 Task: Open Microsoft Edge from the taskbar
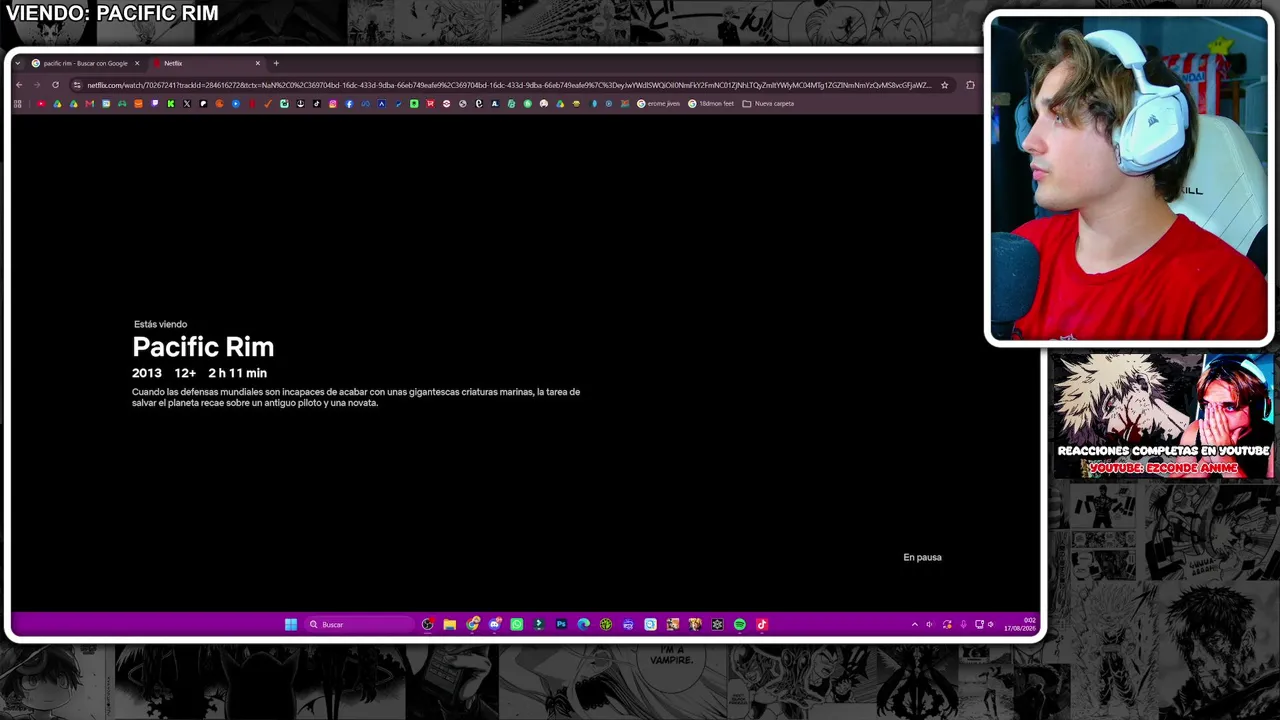pos(583,624)
